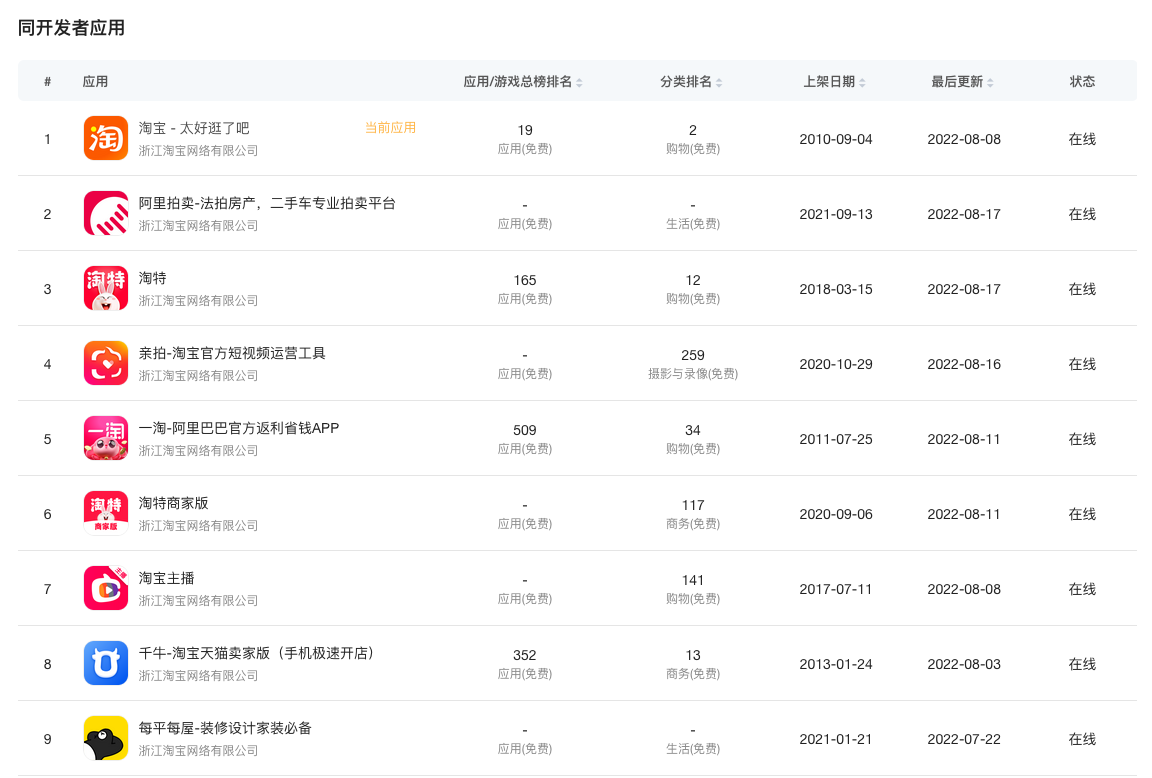This screenshot has height=778, width=1152.
Task: Click overall rank 165 for 淘特
Action: (x=525, y=280)
